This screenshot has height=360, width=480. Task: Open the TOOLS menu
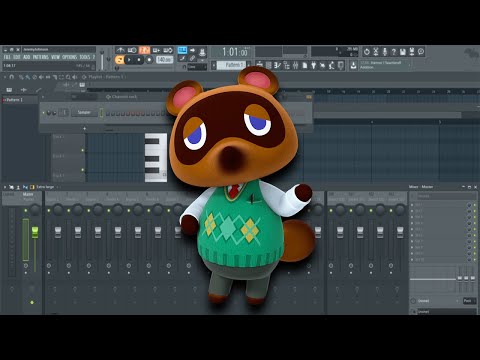[x=85, y=57]
